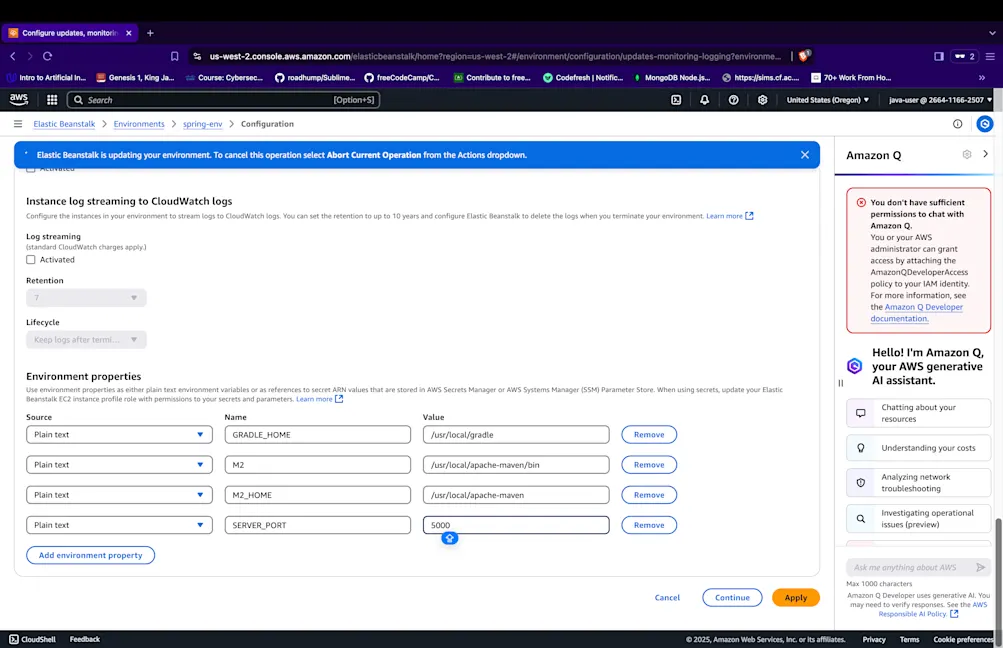Viewport: 1003px width, 648px height.
Task: Click the AWS logo home icon
Action: pyautogui.click(x=19, y=99)
